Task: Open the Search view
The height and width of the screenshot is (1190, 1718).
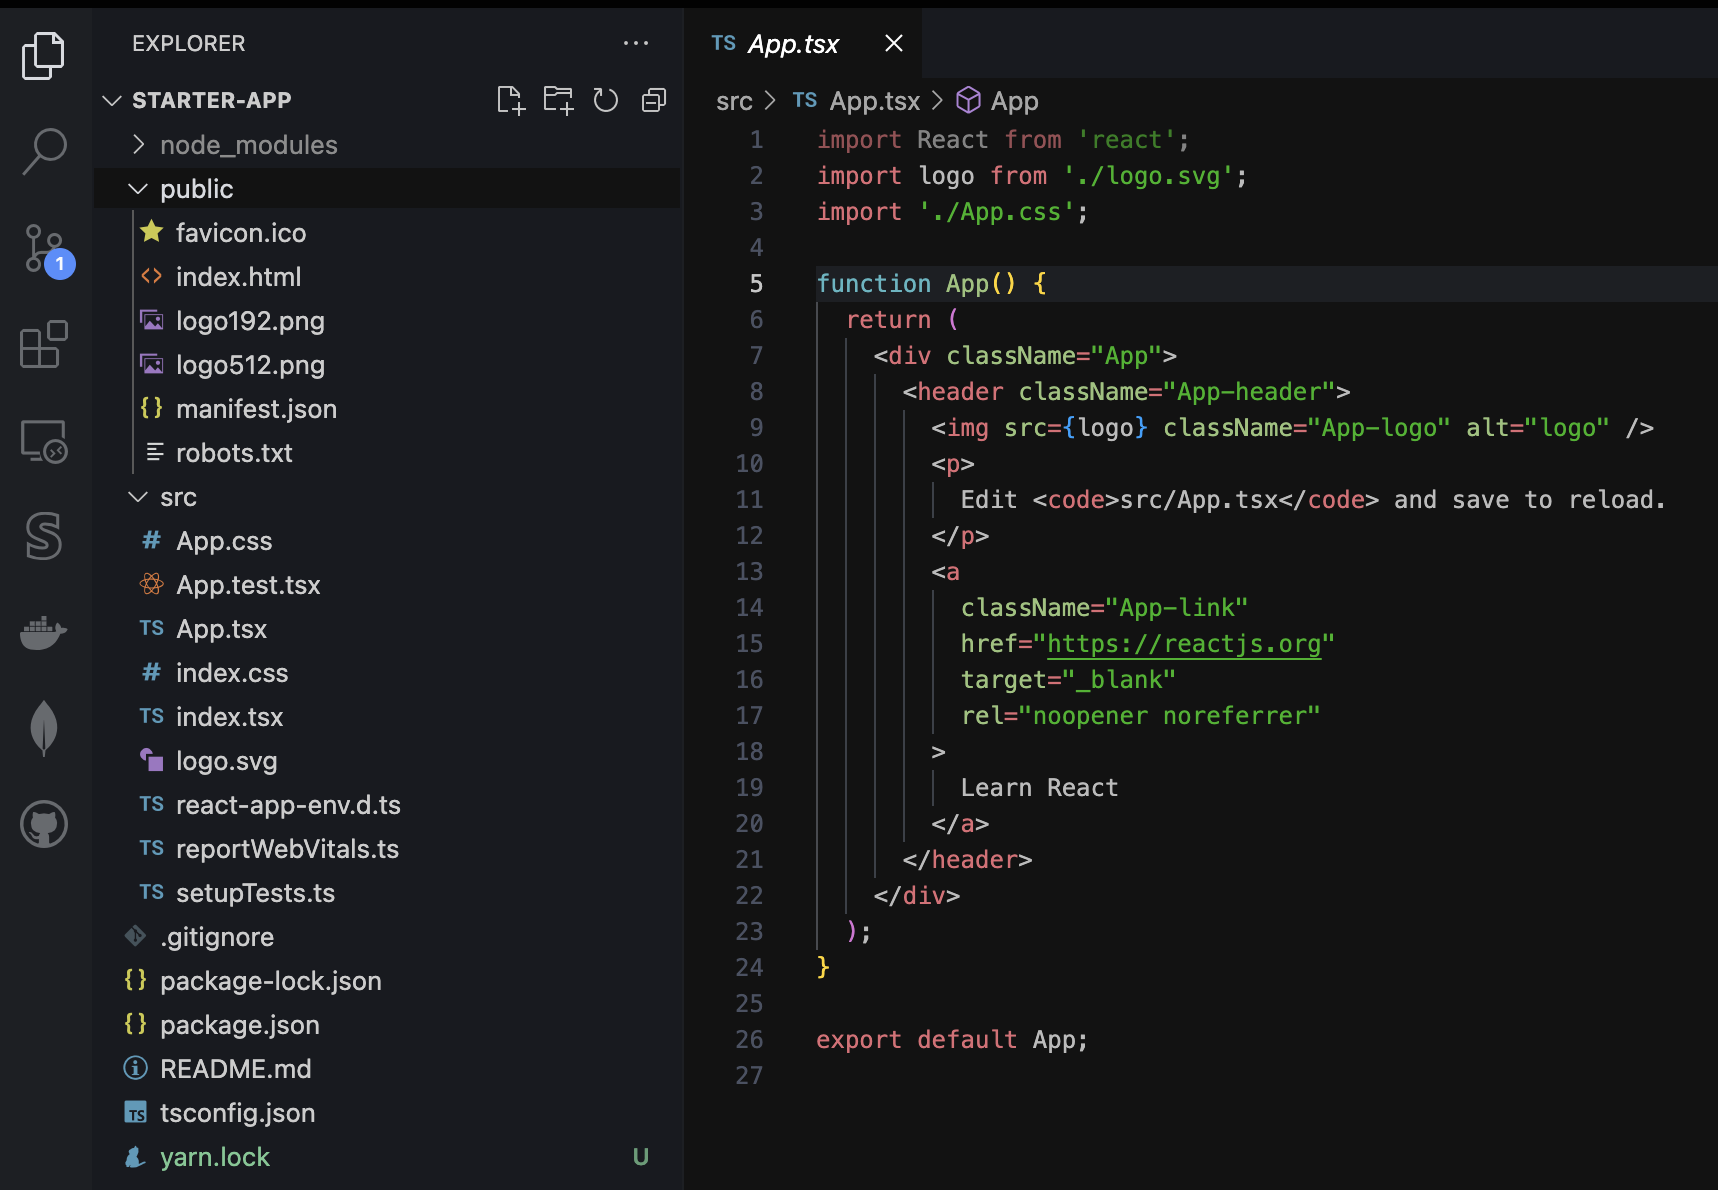Action: click(x=44, y=151)
